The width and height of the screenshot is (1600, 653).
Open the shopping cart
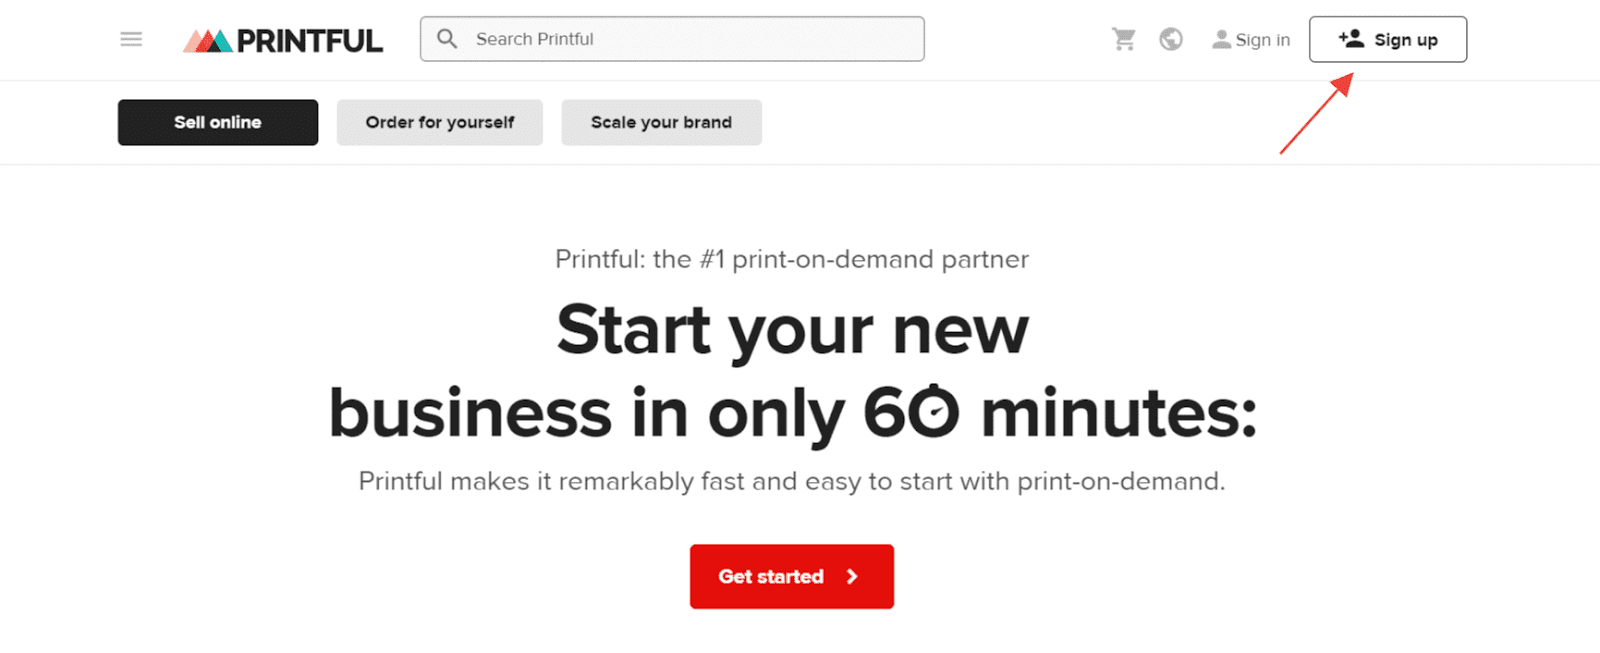coord(1123,39)
